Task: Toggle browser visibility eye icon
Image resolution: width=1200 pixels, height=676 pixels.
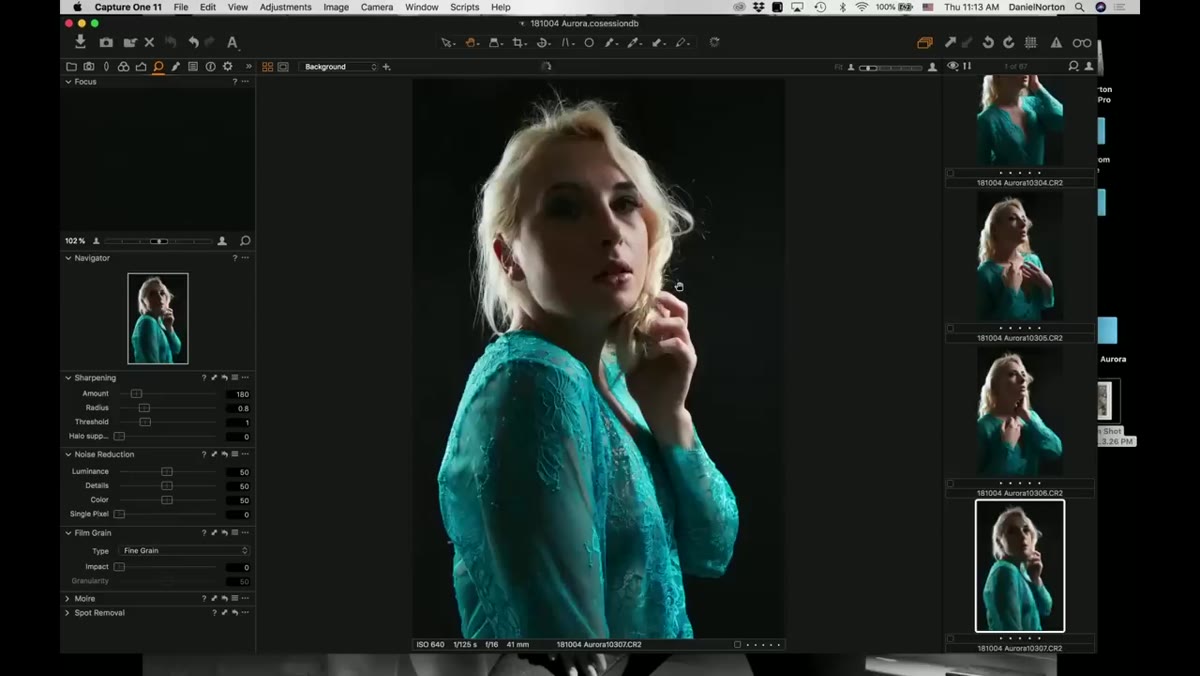Action: pos(952,66)
